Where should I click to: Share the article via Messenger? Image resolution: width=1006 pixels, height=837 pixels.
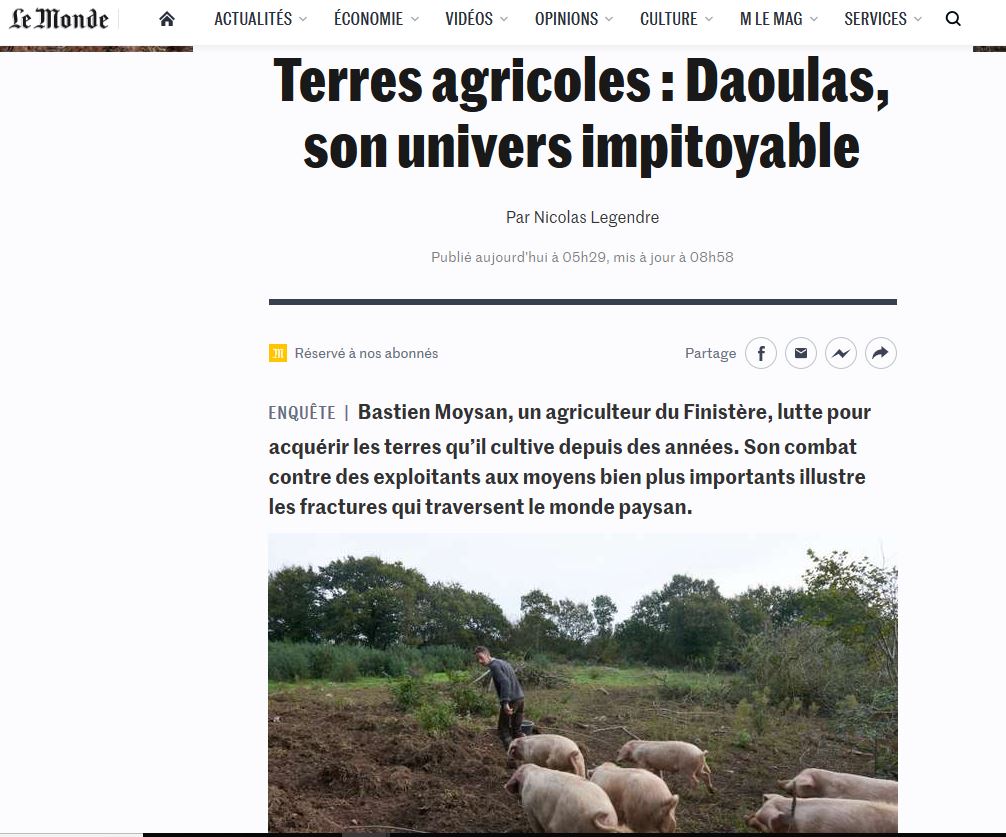(x=840, y=353)
